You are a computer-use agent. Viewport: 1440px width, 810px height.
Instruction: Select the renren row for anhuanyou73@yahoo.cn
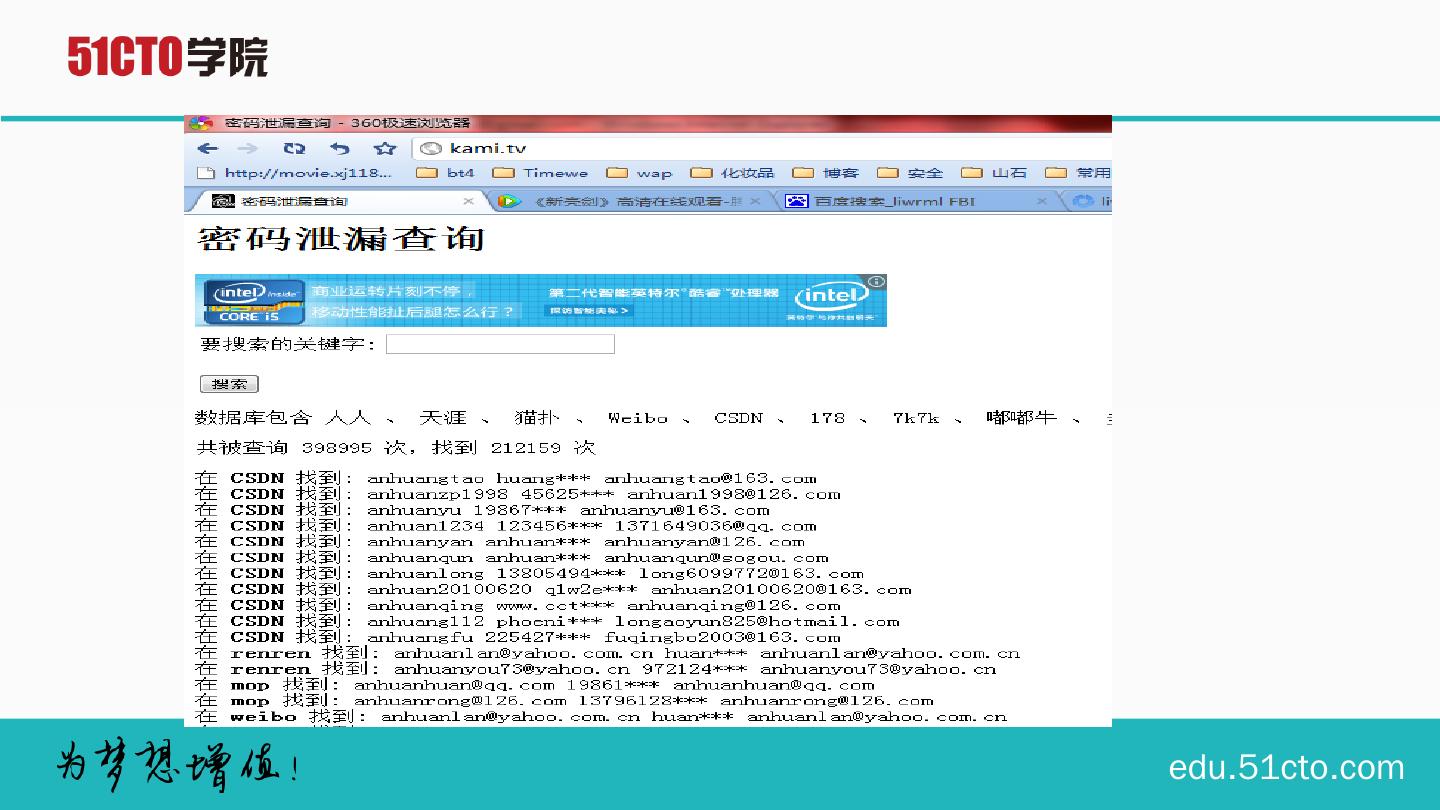point(595,669)
